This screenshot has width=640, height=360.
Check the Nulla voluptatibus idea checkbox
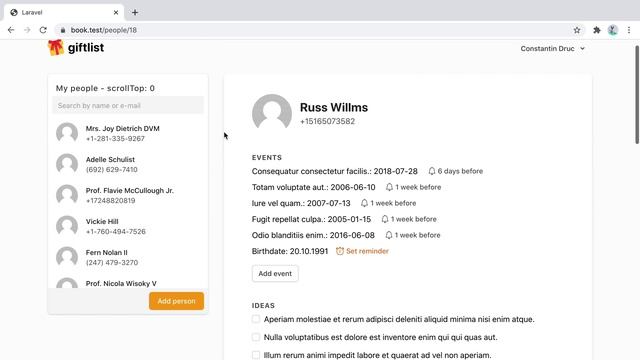click(256, 337)
